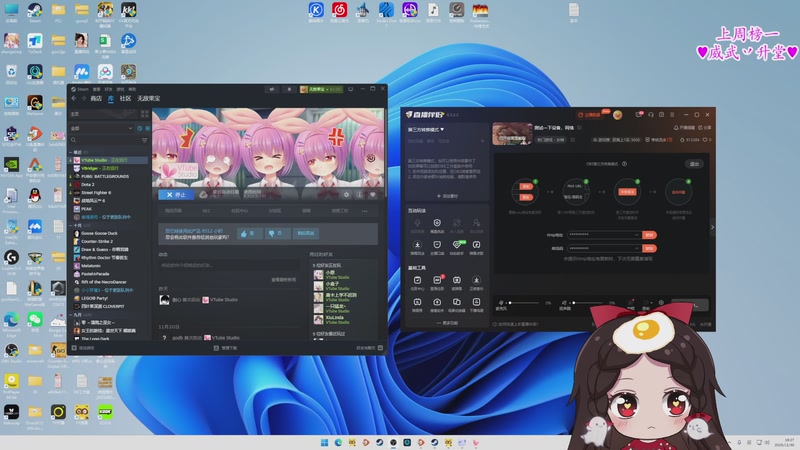
Task: Toggle the clock filter in Steam library
Action: (x=140, y=128)
